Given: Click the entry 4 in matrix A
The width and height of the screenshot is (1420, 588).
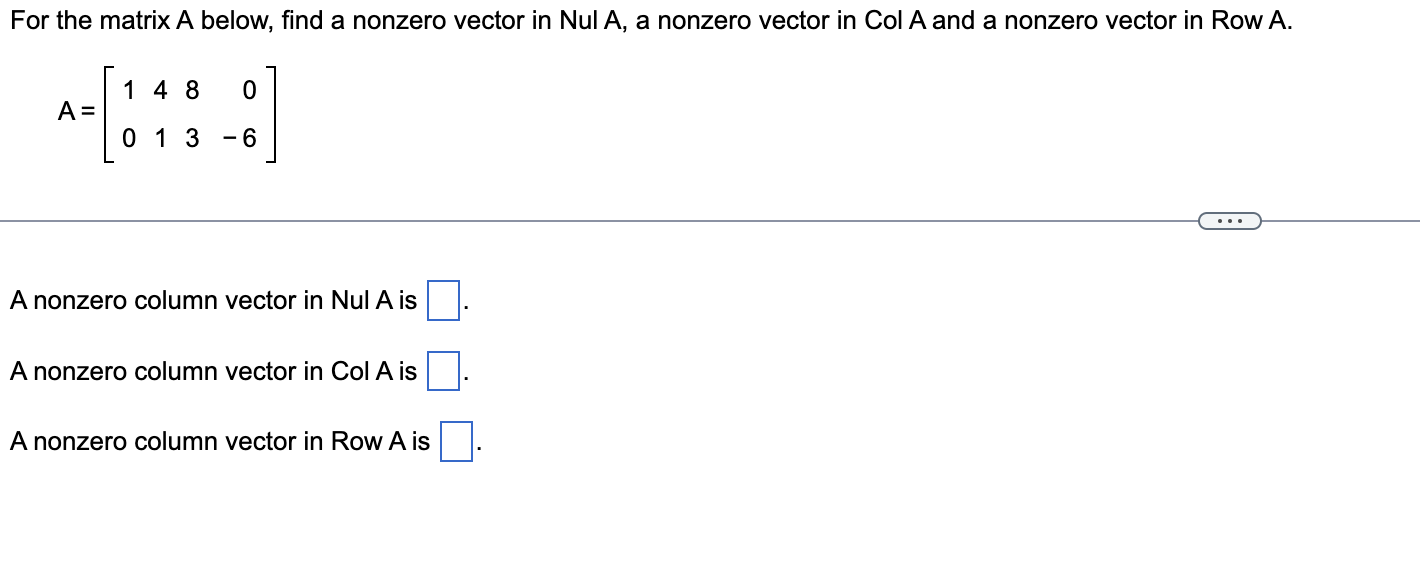Looking at the screenshot, I should click(x=159, y=90).
